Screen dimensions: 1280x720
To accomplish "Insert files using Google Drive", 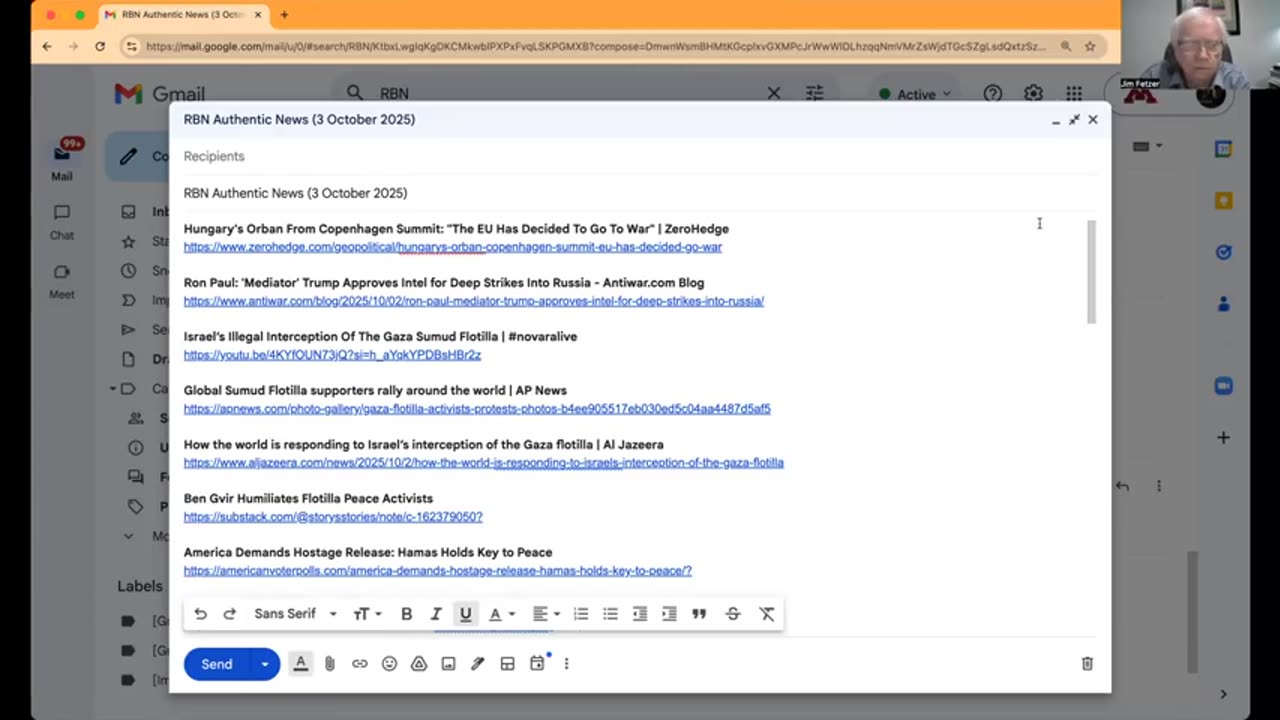I will click(x=419, y=664).
